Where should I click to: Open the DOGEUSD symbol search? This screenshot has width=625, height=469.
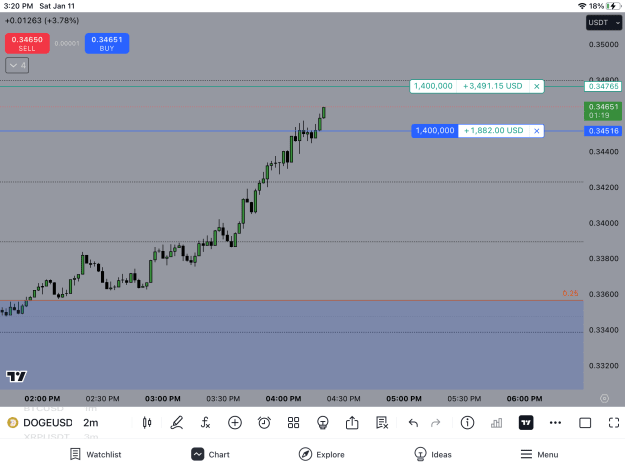point(48,423)
